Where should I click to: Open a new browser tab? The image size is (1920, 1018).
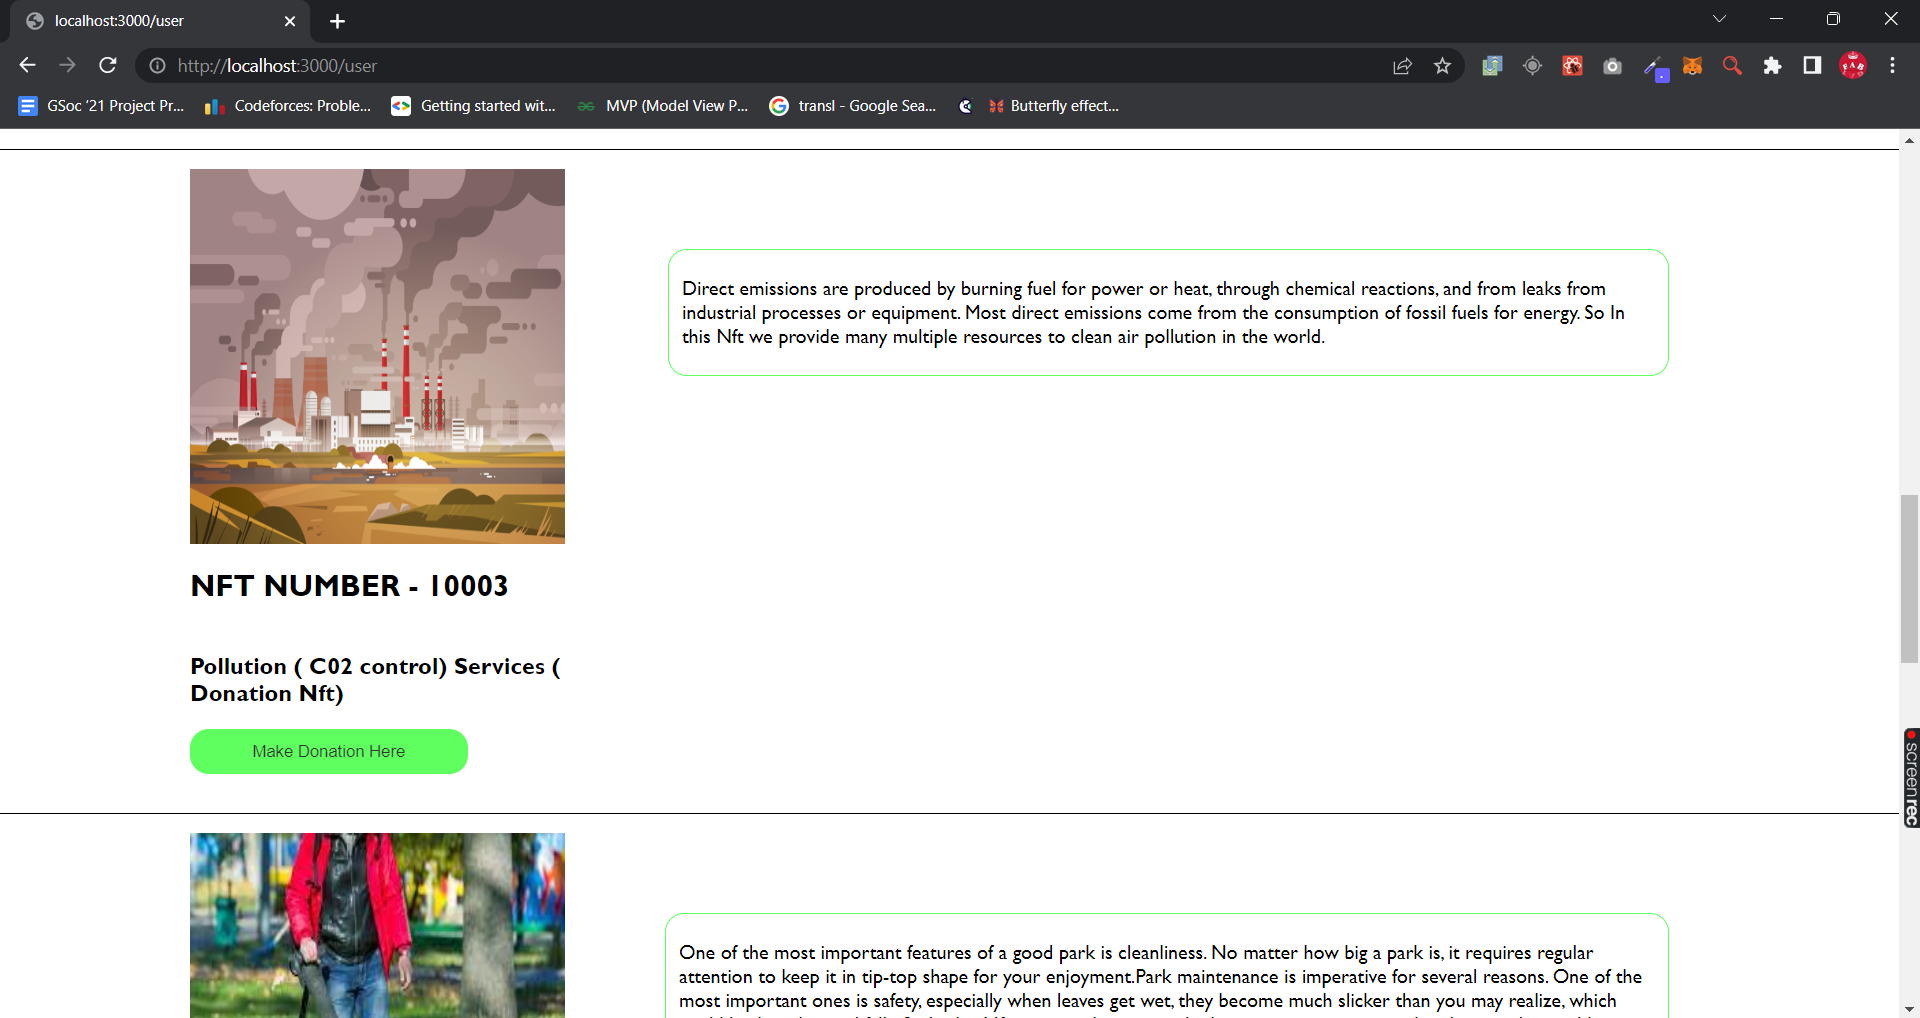click(337, 21)
